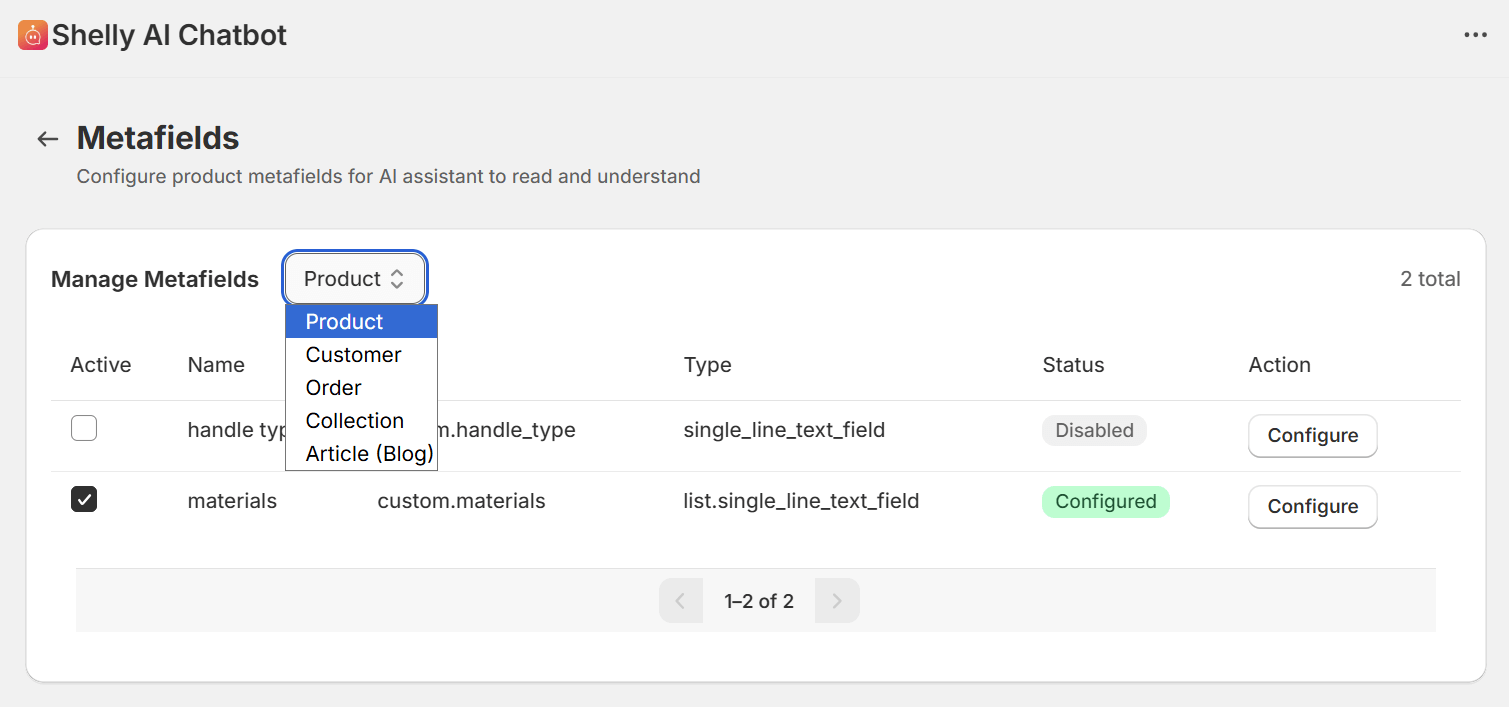
Task: Click the custom.materials key text
Action: [x=461, y=501]
